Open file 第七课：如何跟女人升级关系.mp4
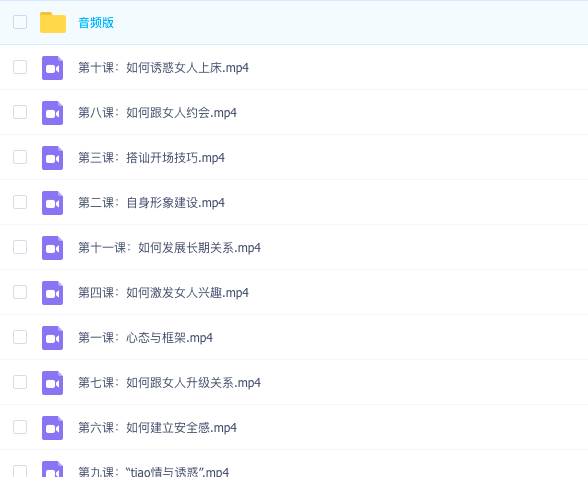The width and height of the screenshot is (588, 477). [x=170, y=383]
